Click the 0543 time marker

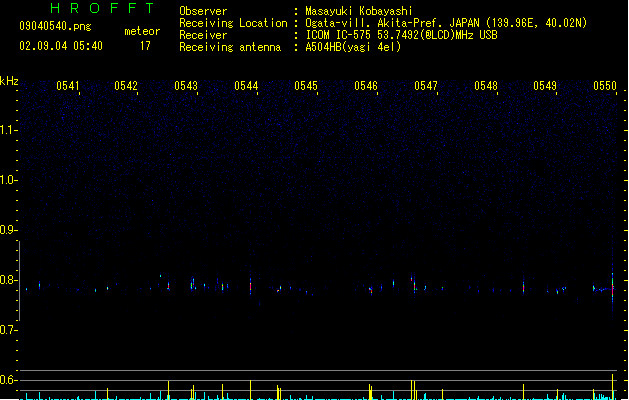tap(186, 85)
